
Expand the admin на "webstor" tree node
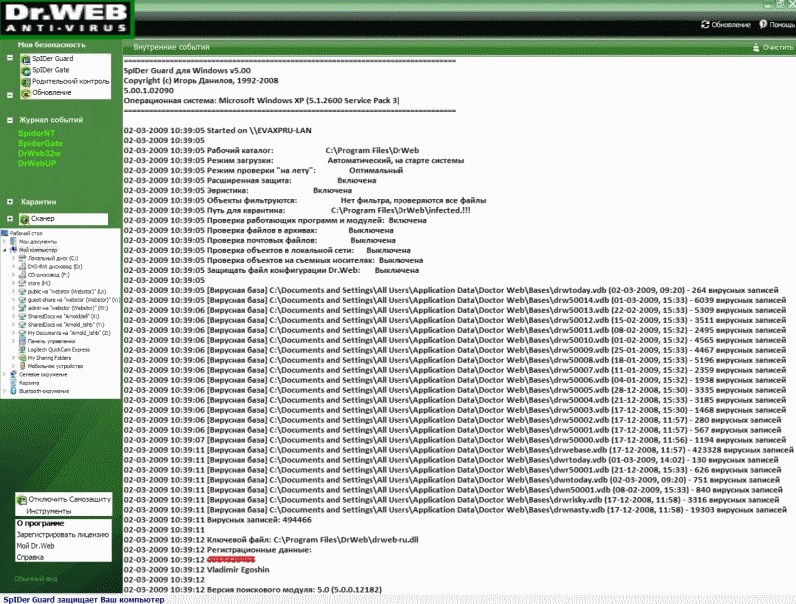tap(14, 308)
